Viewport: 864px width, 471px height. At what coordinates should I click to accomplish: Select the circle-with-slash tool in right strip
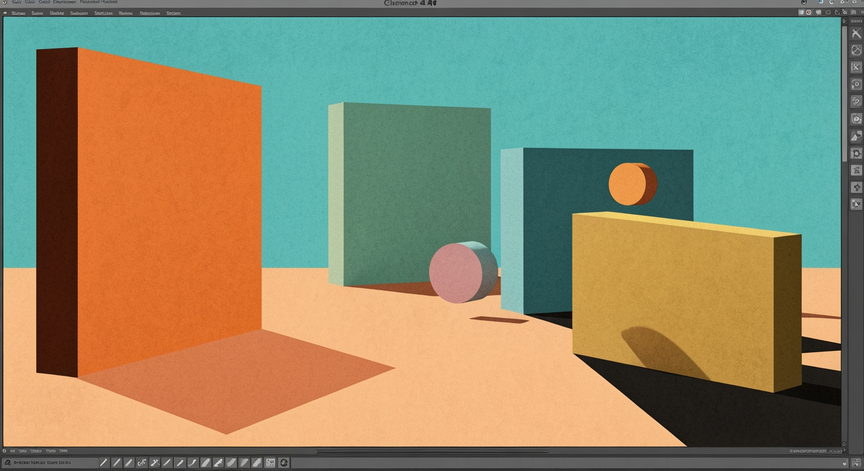point(856,50)
